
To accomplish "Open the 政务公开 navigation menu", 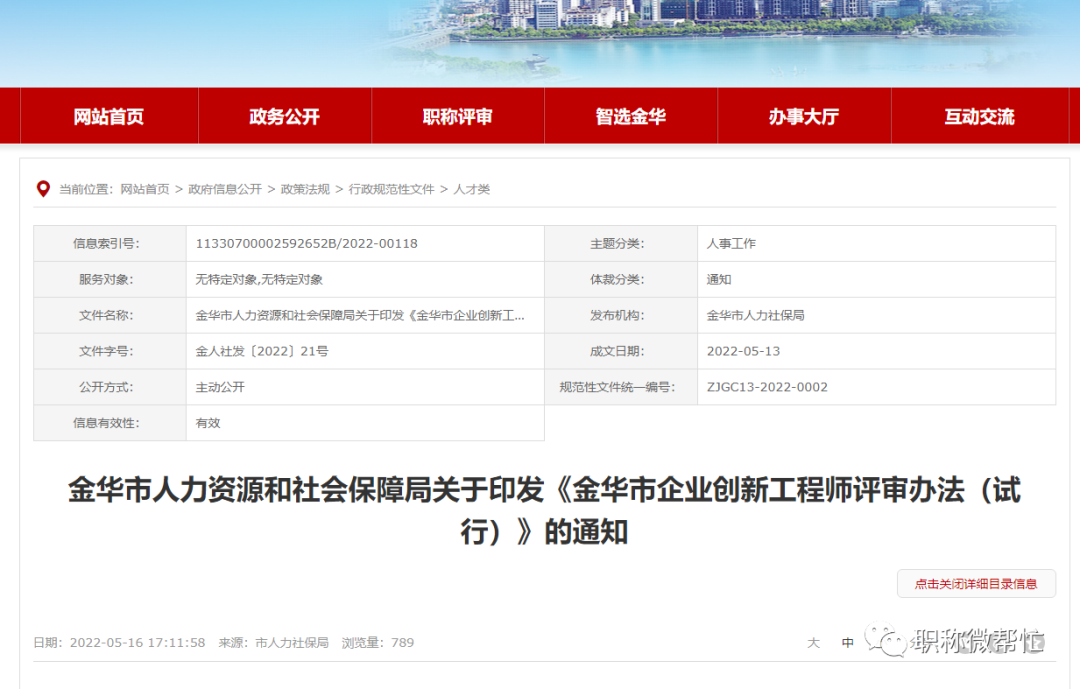I will pos(284,116).
